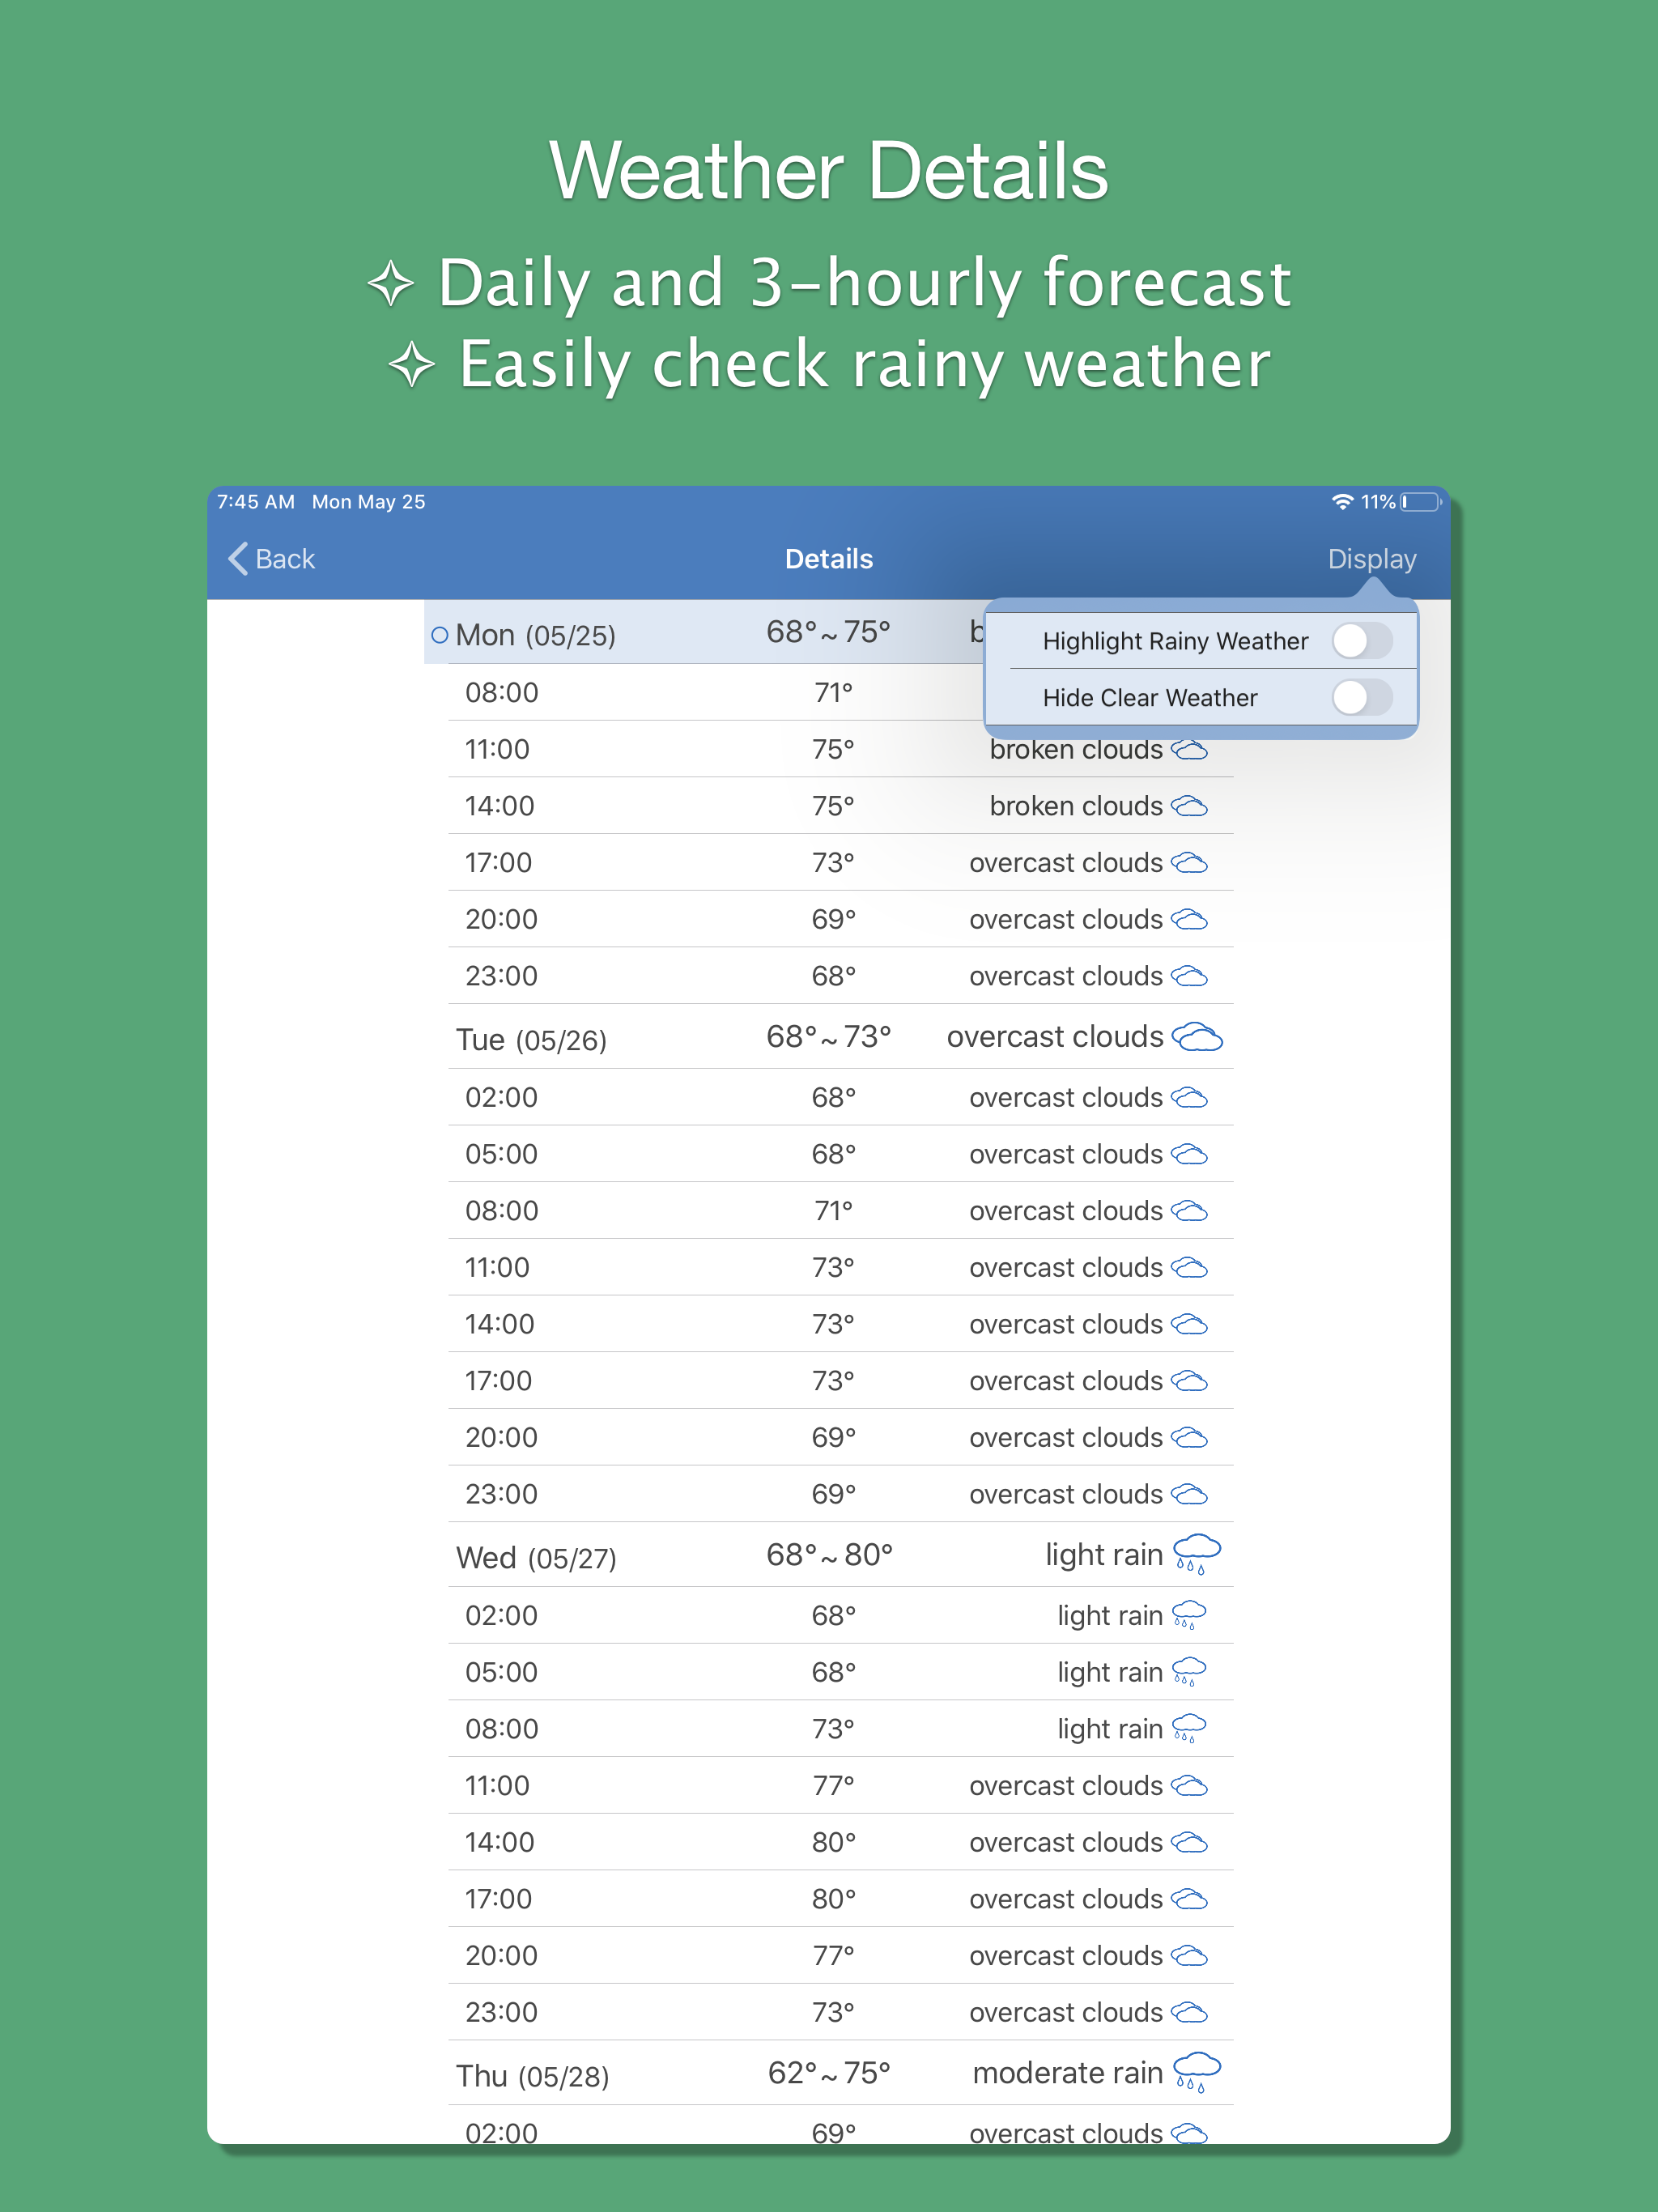The image size is (1658, 2212).
Task: Click the 'broken clouds' text for Monday 14:00
Action: pos(1076,806)
